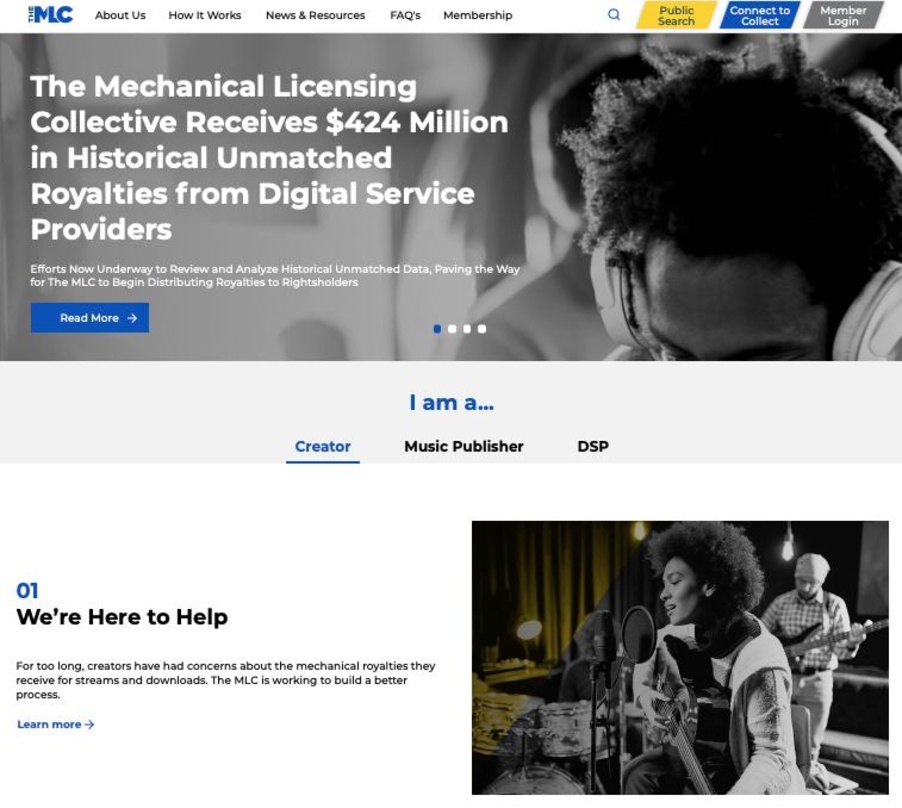Open the About Us menu

coord(120,16)
